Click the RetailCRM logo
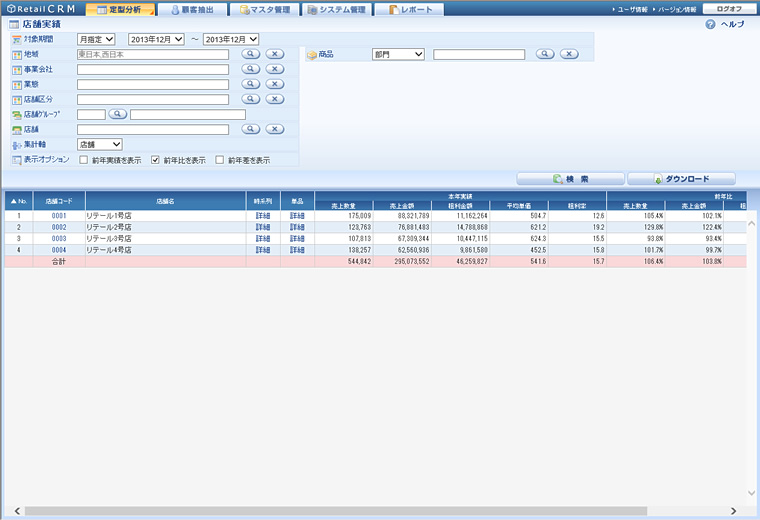 [x=41, y=9]
